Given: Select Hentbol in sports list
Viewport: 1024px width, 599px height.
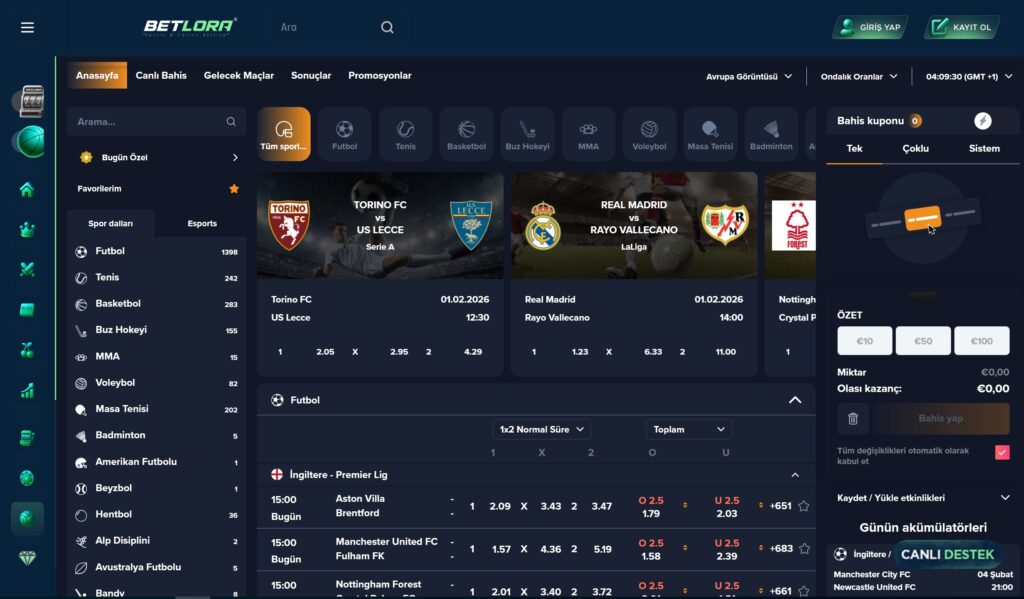Looking at the screenshot, I should 156,515.
